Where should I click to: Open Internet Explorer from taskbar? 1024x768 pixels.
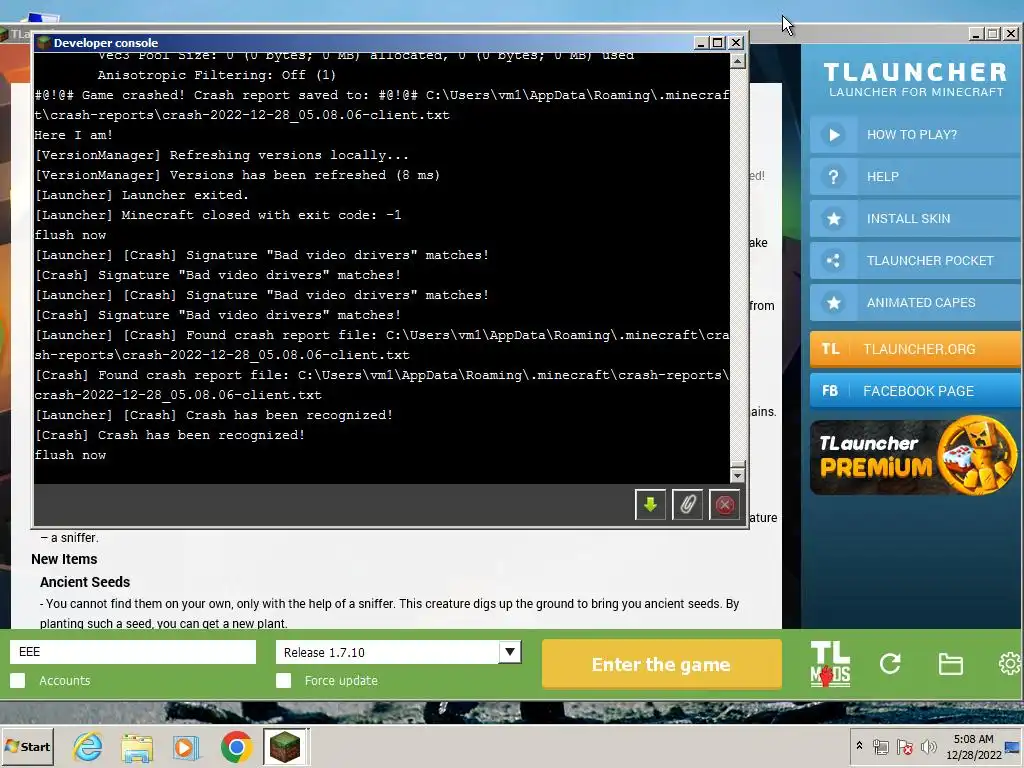(88, 747)
